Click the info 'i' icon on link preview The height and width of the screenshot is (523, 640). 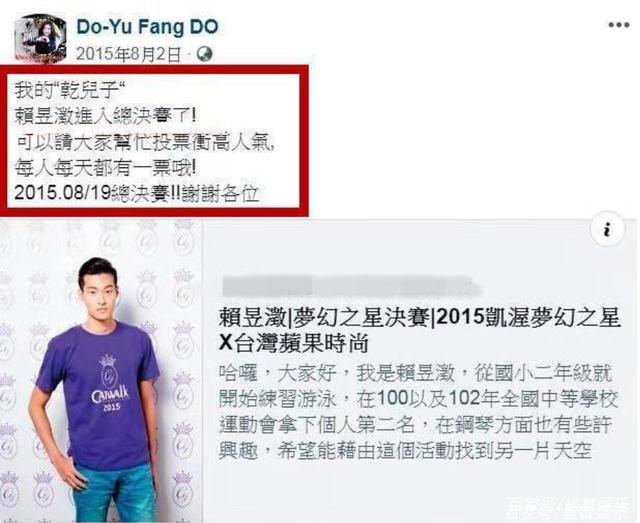(x=608, y=229)
